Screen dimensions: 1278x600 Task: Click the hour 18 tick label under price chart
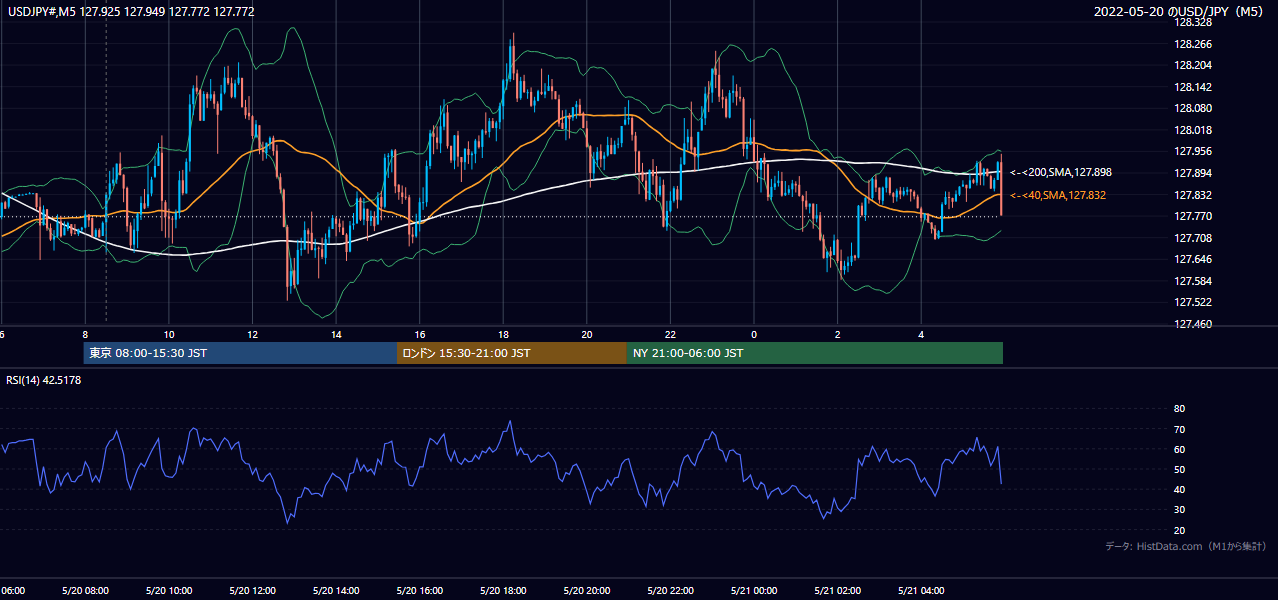pos(504,334)
